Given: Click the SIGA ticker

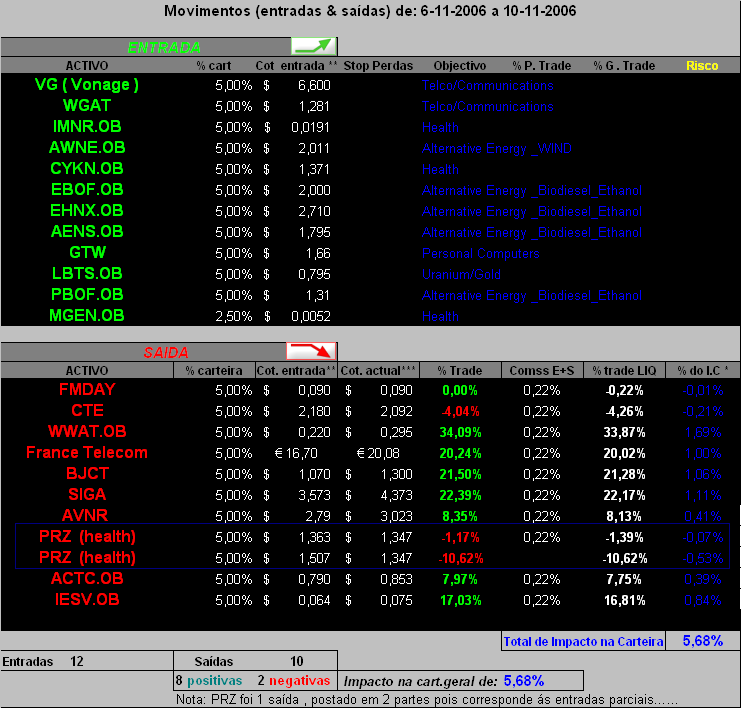Looking at the screenshot, I should click(87, 494).
